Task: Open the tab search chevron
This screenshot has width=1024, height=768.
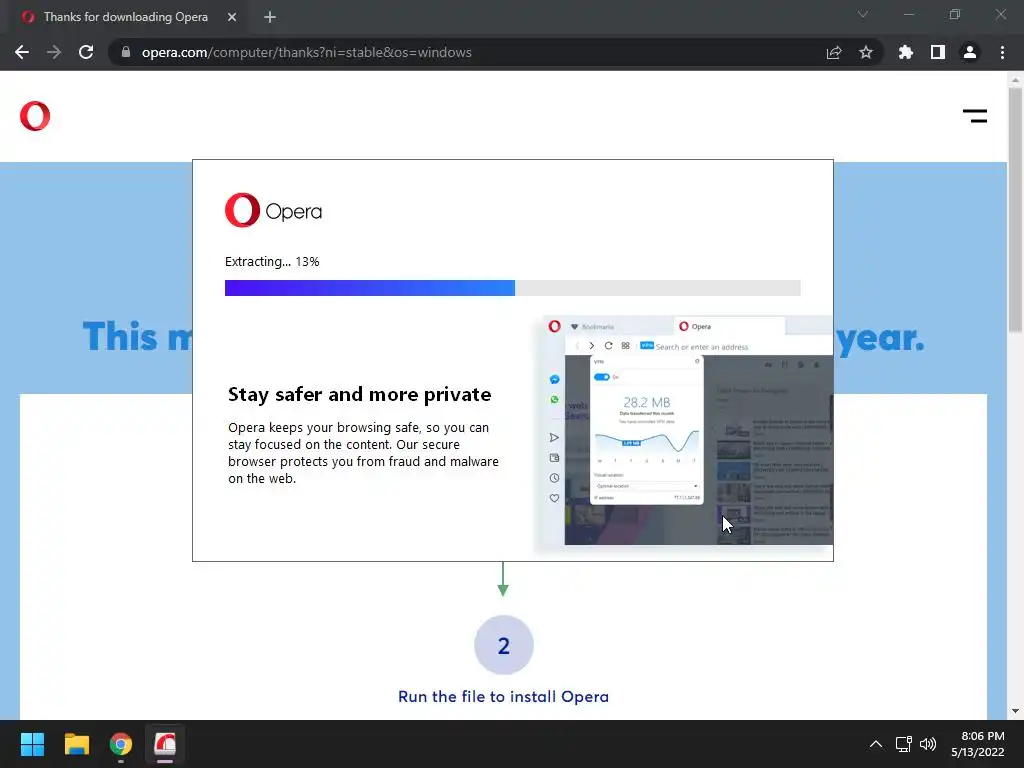Action: point(863,14)
